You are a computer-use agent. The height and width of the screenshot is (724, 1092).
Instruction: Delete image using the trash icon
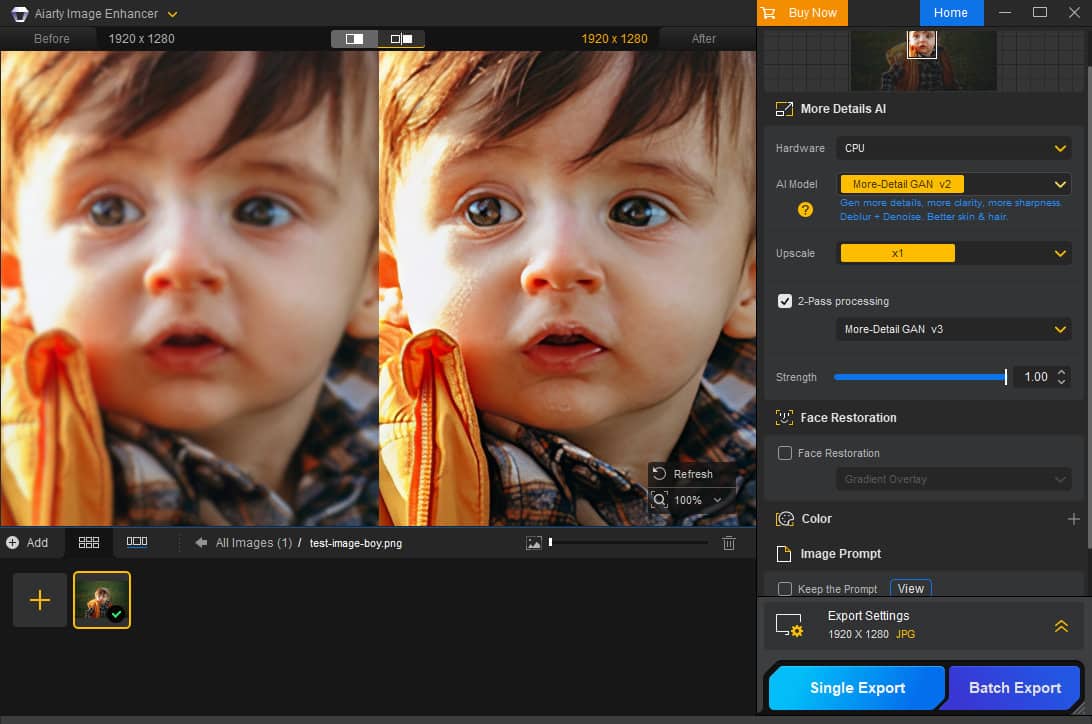coord(729,542)
